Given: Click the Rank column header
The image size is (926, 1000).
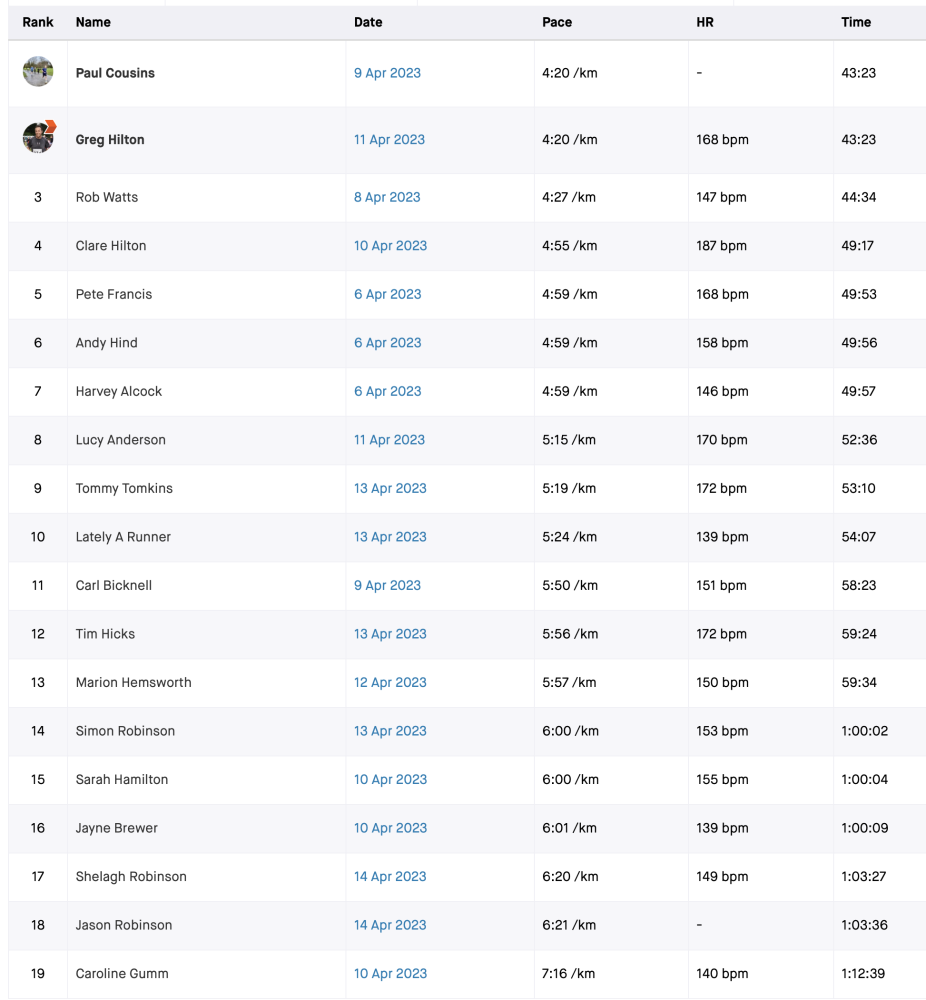Looking at the screenshot, I should point(38,22).
